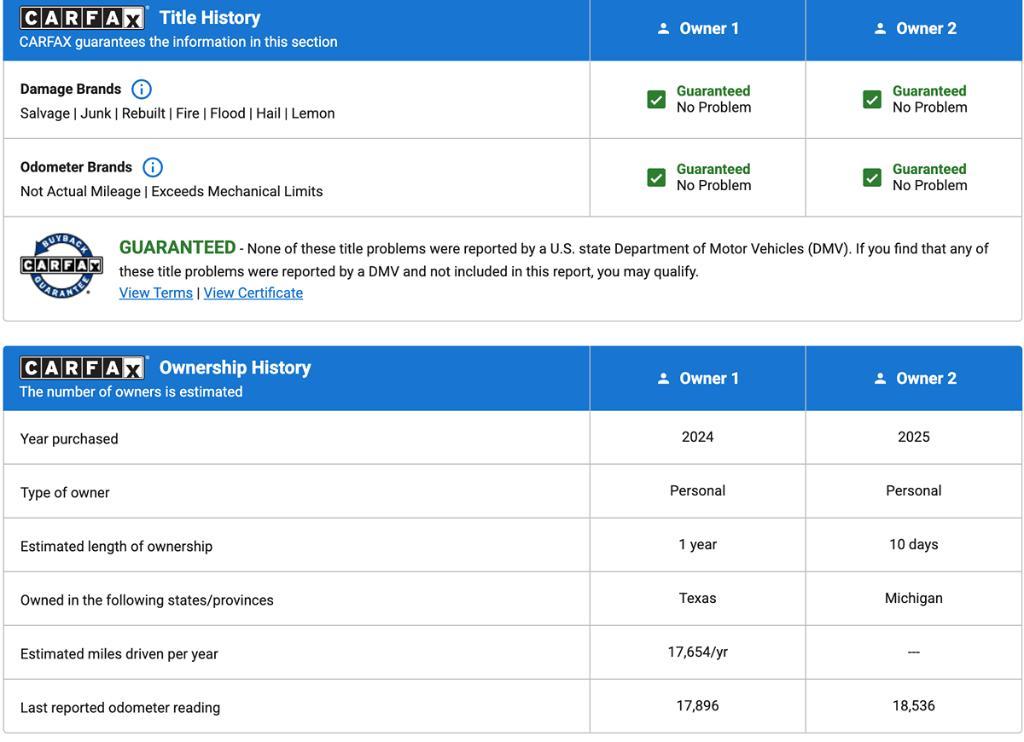1024x742 pixels.
Task: Click the green check for Damage Brands Owner 1
Action: (x=656, y=99)
